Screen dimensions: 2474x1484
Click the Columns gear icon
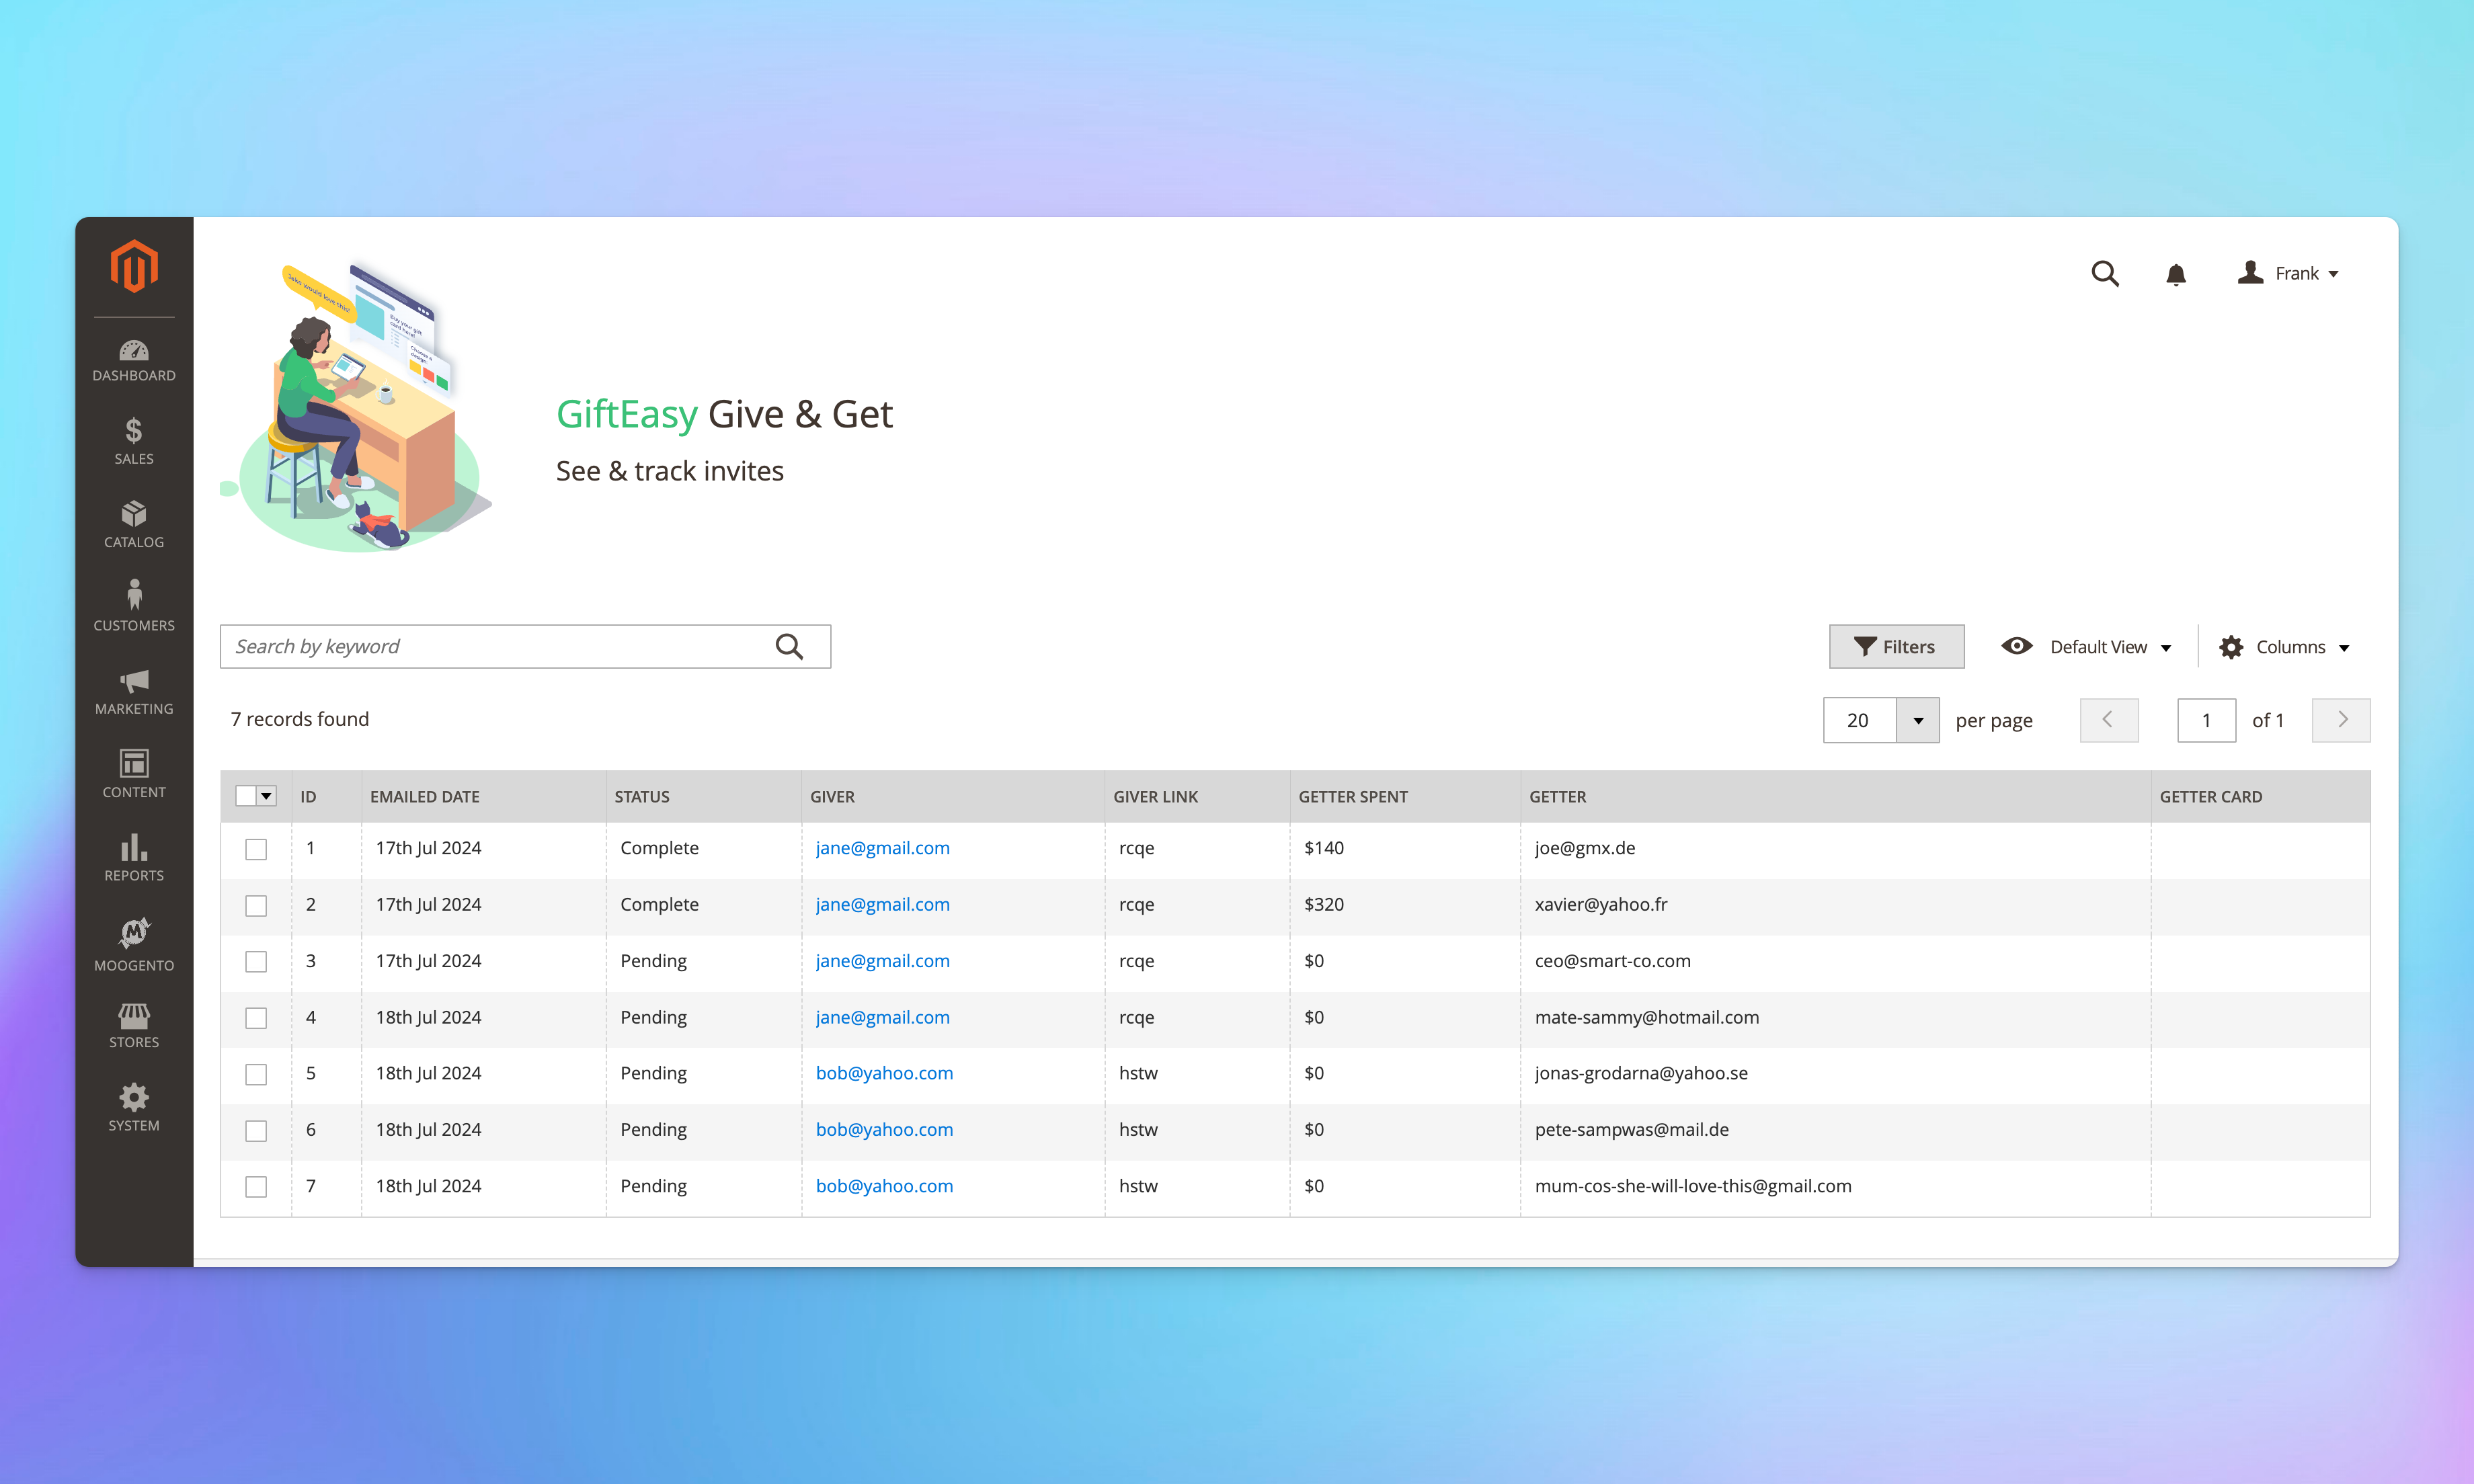point(2231,647)
